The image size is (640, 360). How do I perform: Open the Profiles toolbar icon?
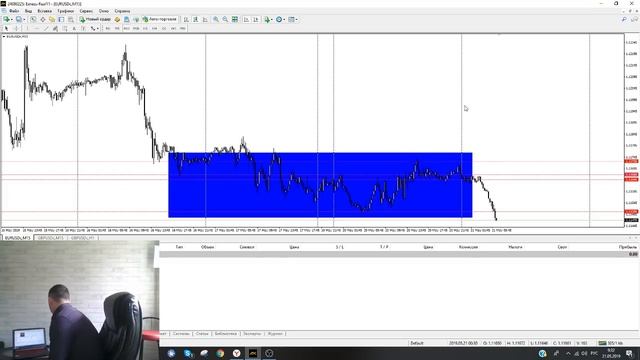(19, 19)
